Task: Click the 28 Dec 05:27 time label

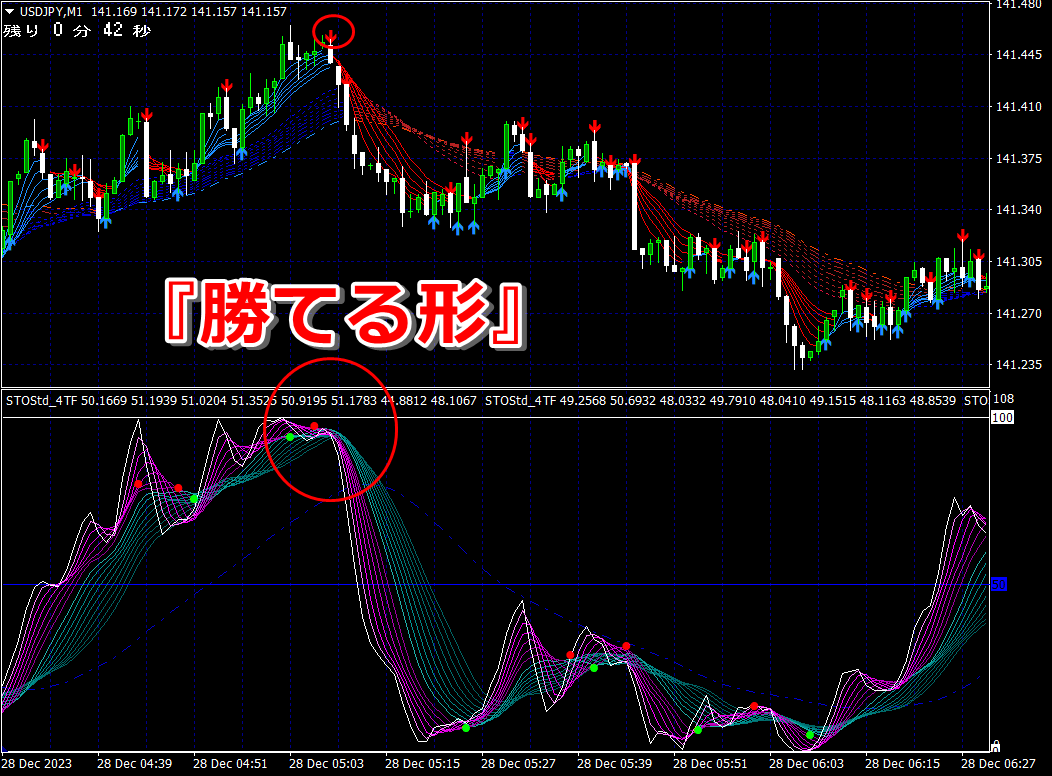Action: coord(518,763)
